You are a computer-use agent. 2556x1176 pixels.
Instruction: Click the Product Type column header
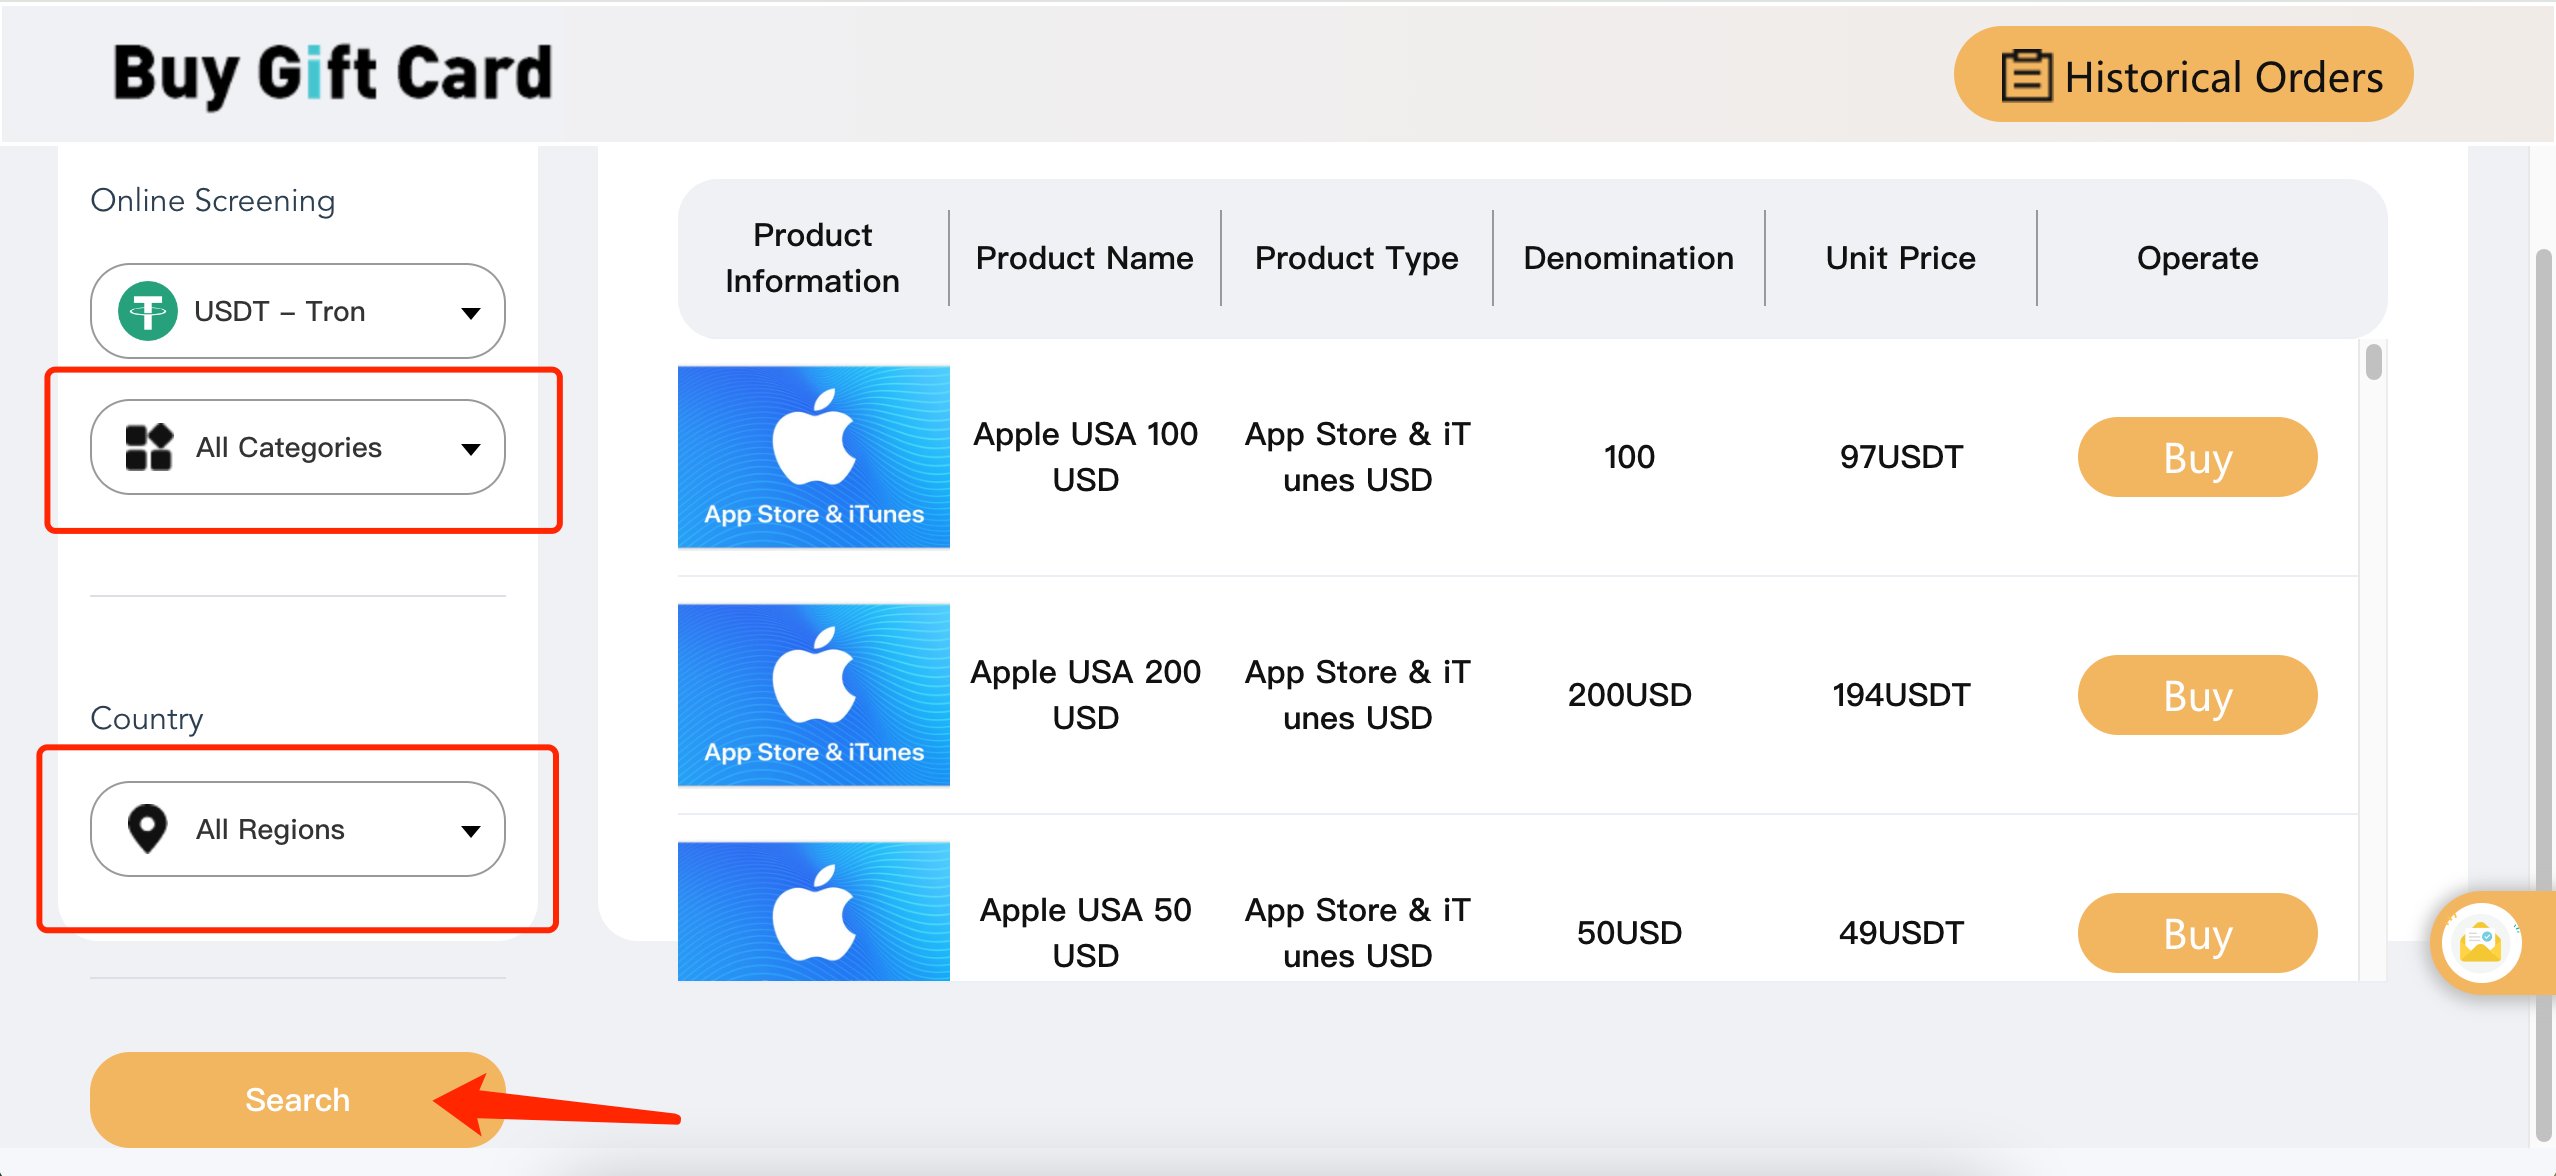[1357, 258]
